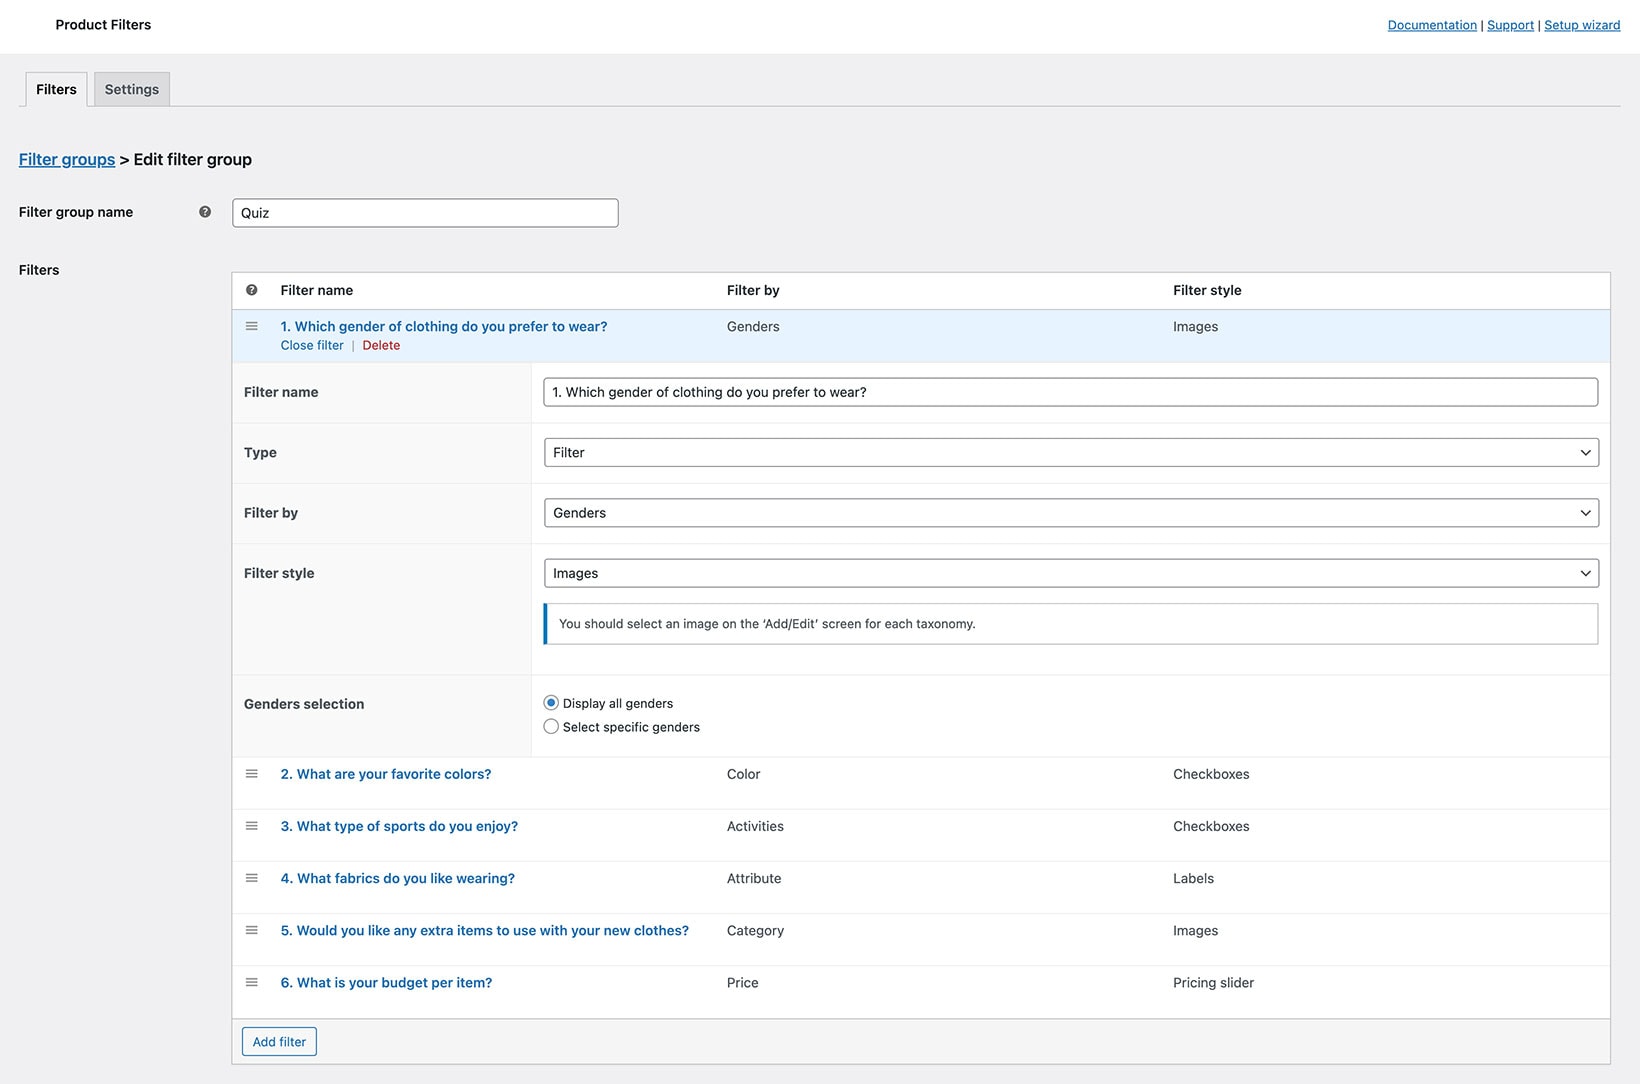Image resolution: width=1640 pixels, height=1084 pixels.
Task: Open the Filter style dropdown showing Images
Action: (x=1070, y=573)
